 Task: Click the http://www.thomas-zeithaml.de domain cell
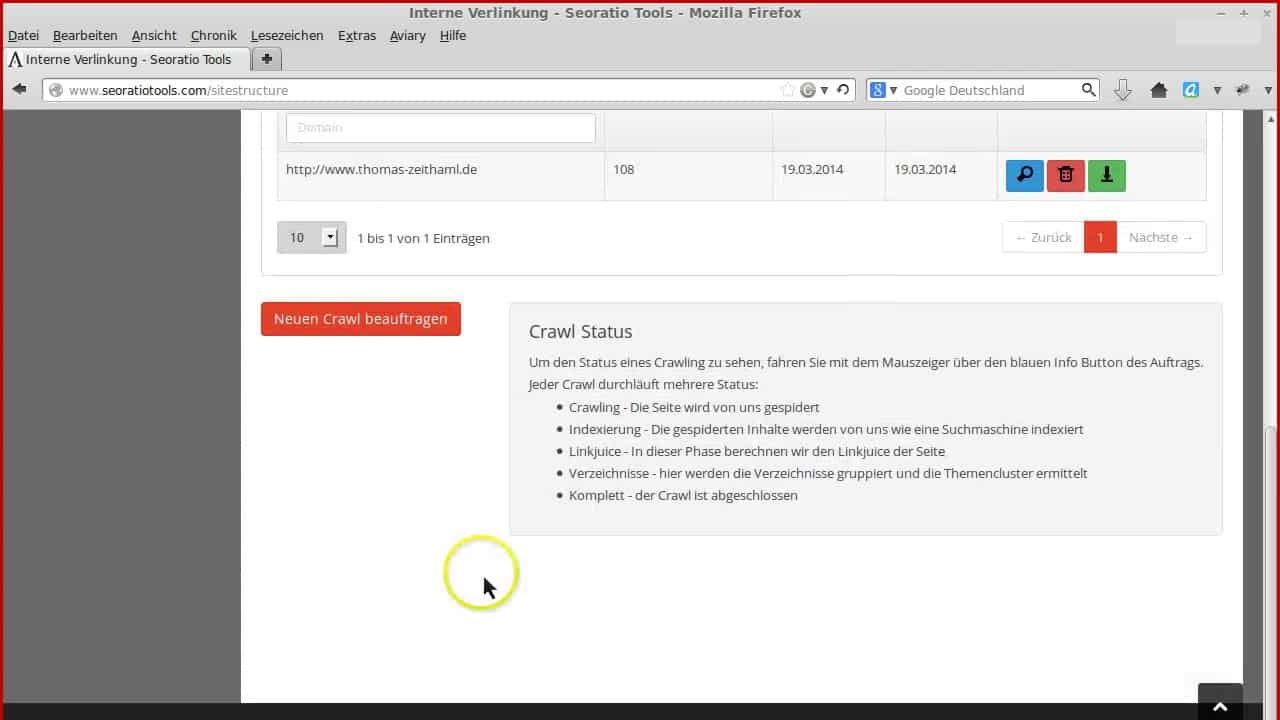pos(441,175)
